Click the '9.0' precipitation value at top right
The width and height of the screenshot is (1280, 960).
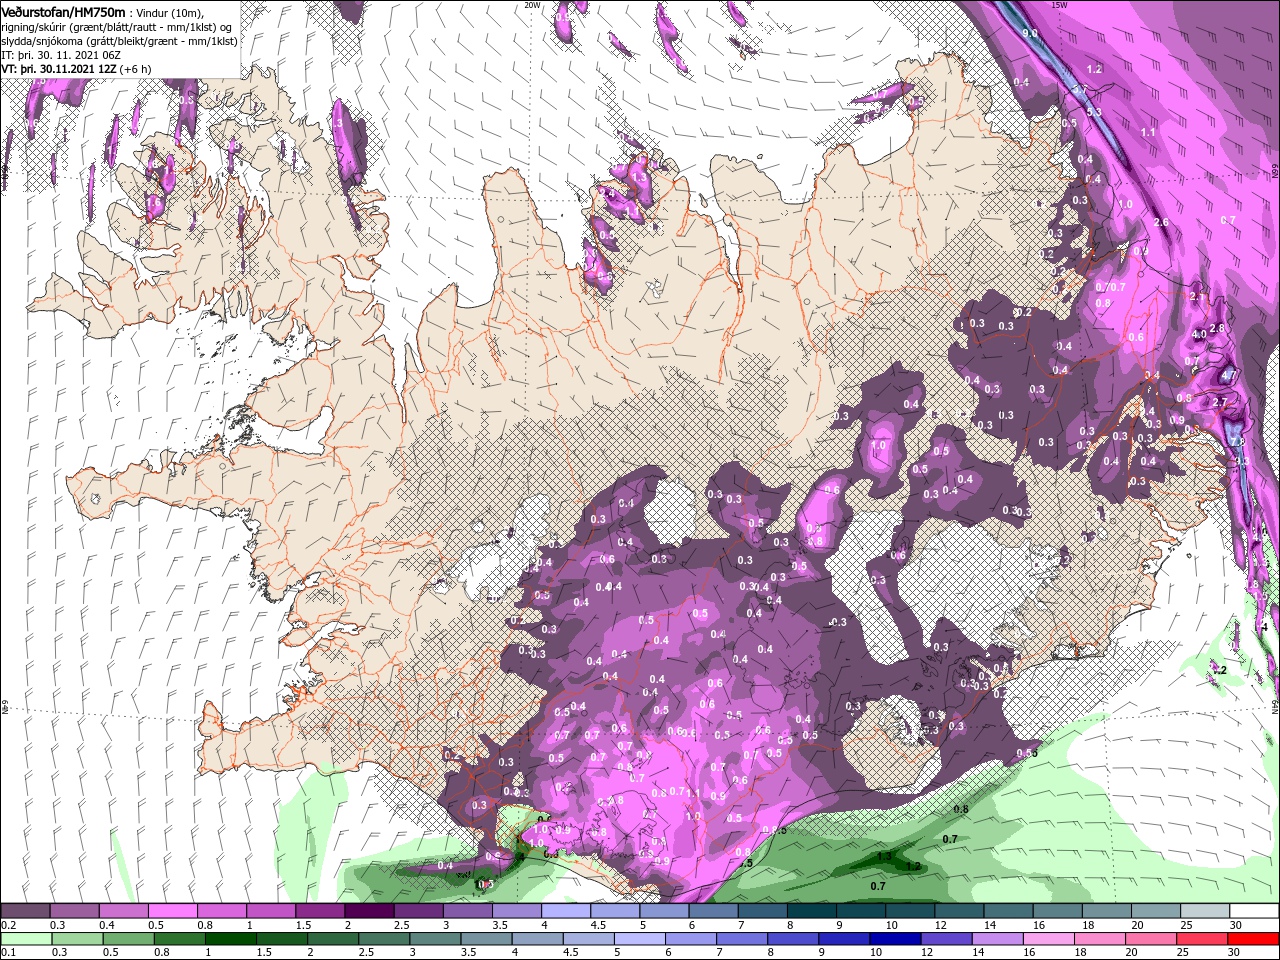[x=1030, y=33]
